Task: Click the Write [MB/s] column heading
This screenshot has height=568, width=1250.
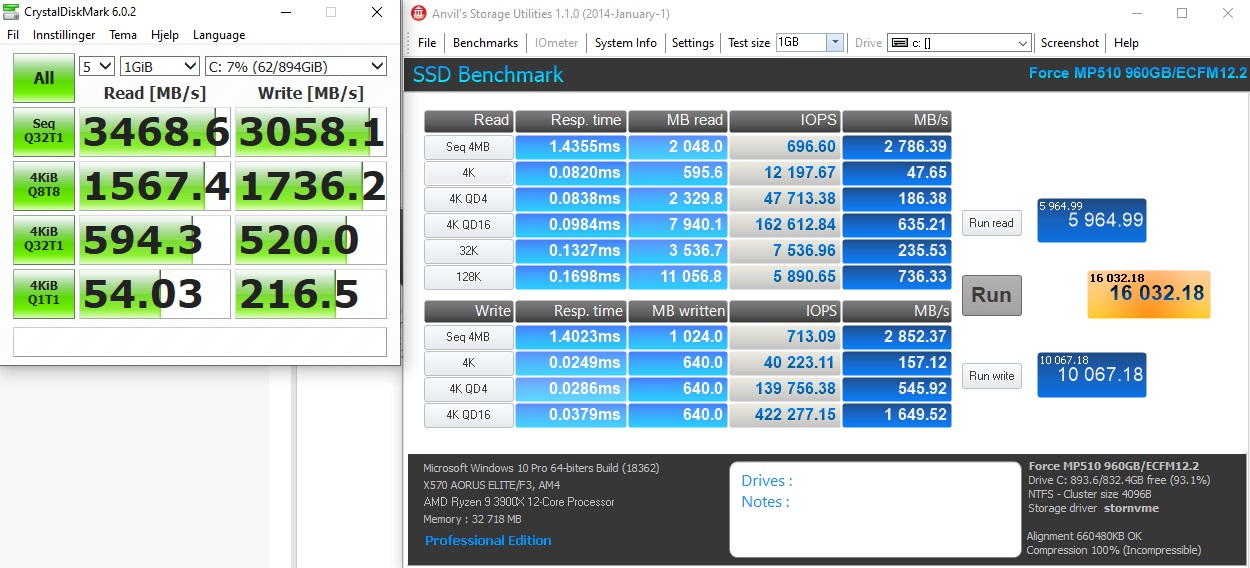Action: point(311,92)
